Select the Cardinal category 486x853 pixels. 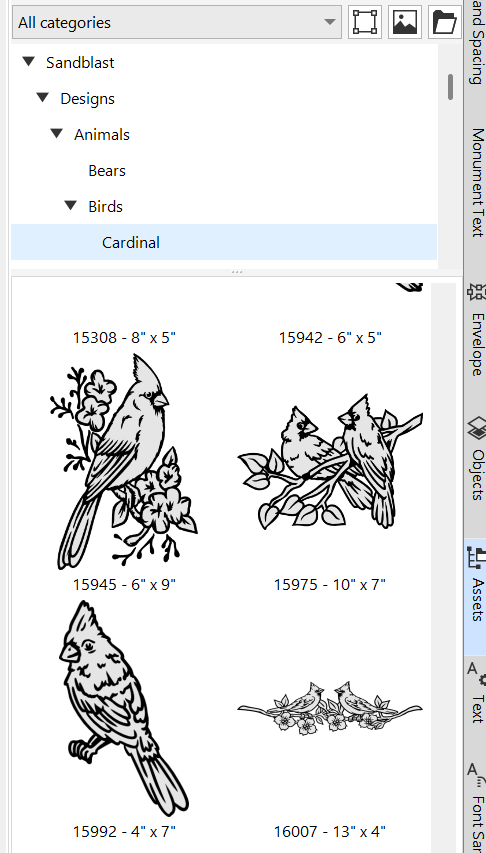point(224,242)
